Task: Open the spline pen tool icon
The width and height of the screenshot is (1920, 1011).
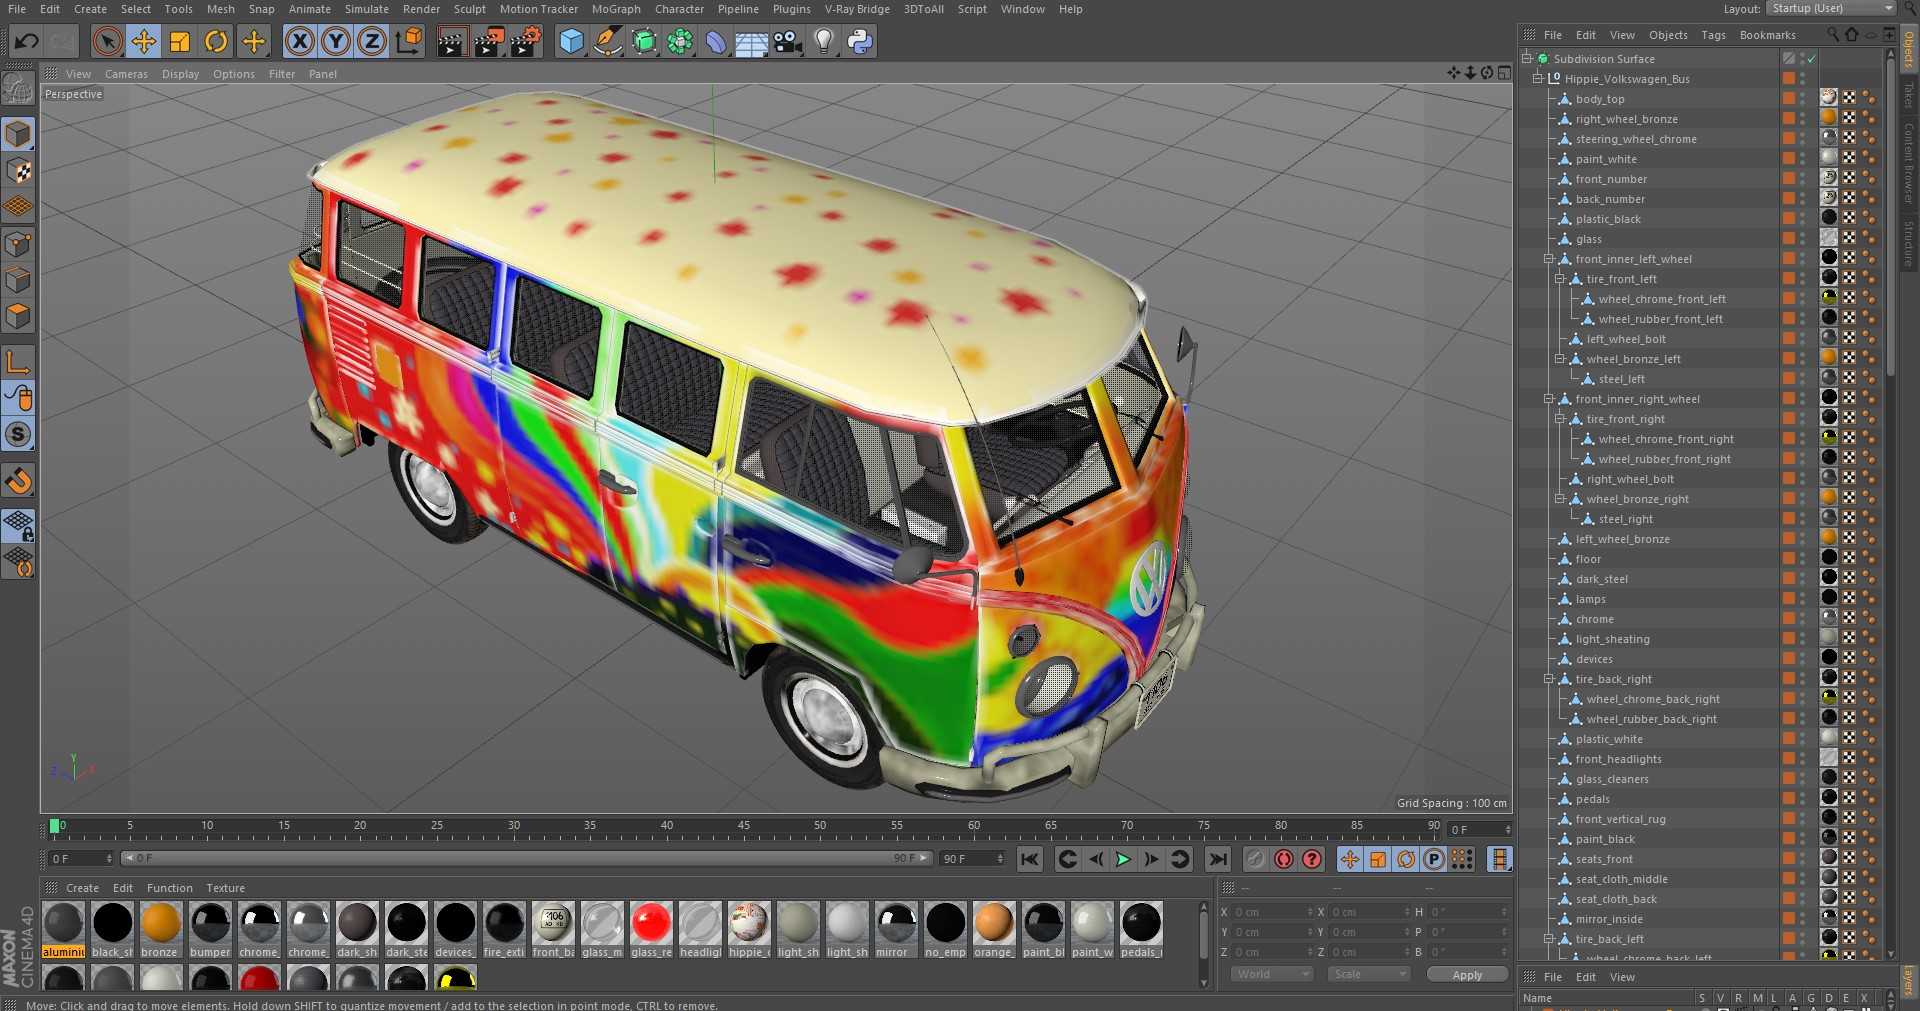Action: coord(607,41)
